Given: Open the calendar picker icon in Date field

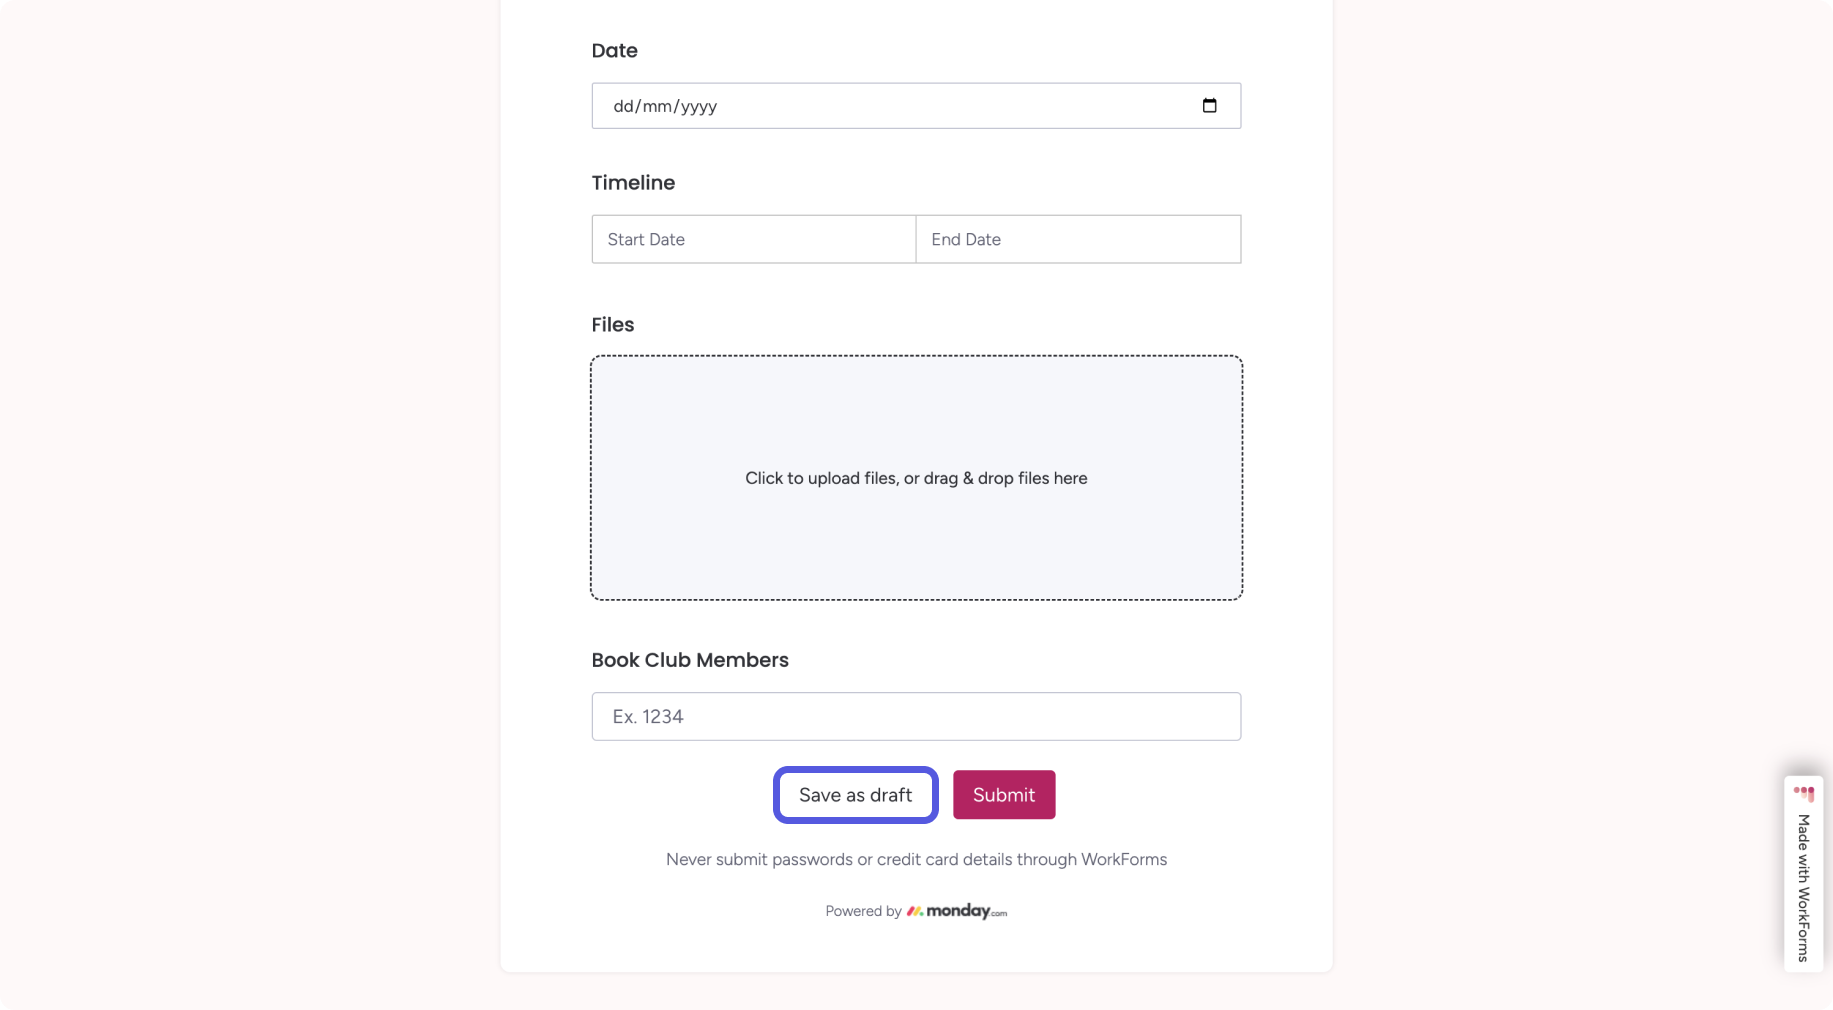Looking at the screenshot, I should (x=1209, y=106).
